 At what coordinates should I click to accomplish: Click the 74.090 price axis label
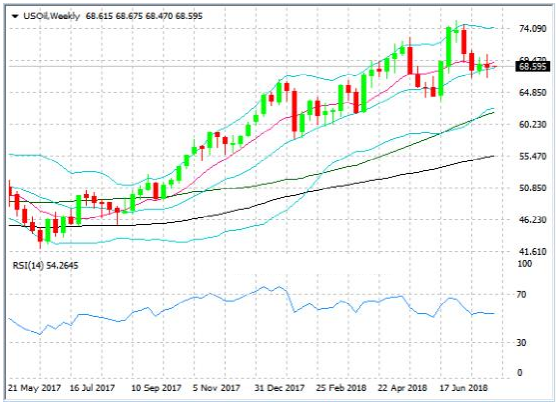(x=532, y=28)
